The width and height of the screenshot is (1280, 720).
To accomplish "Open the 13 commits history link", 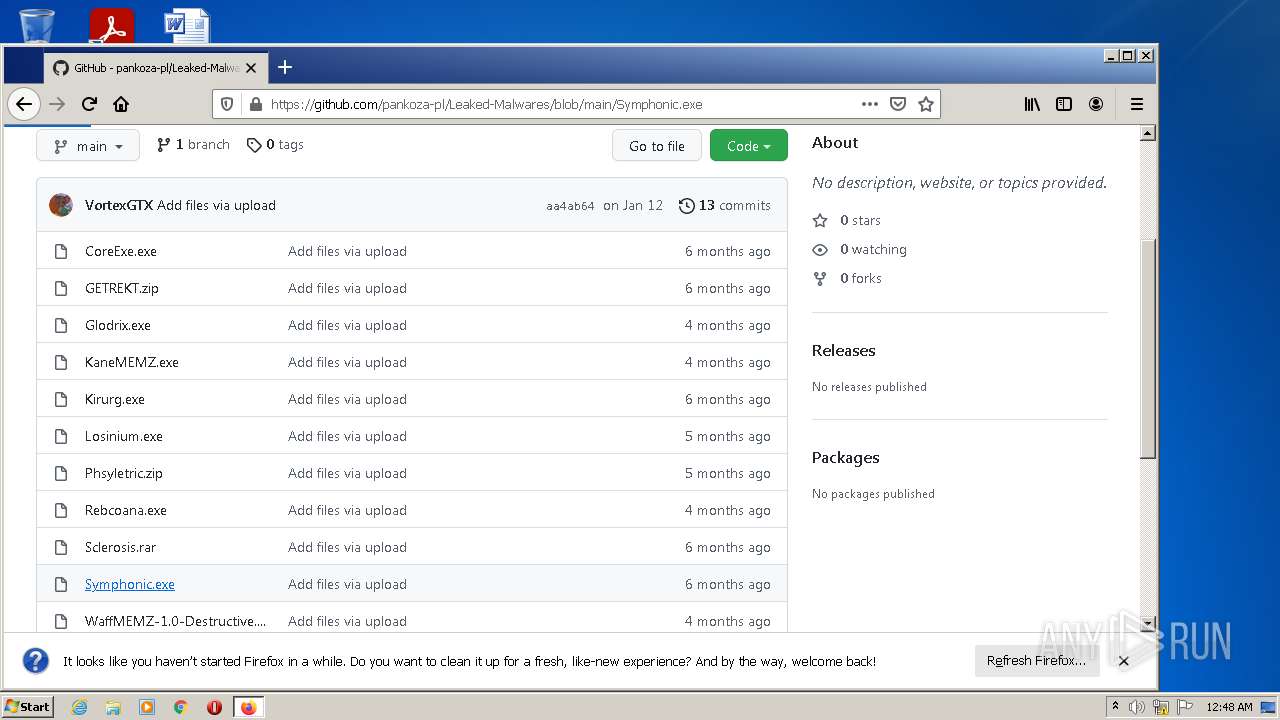I will (x=725, y=205).
